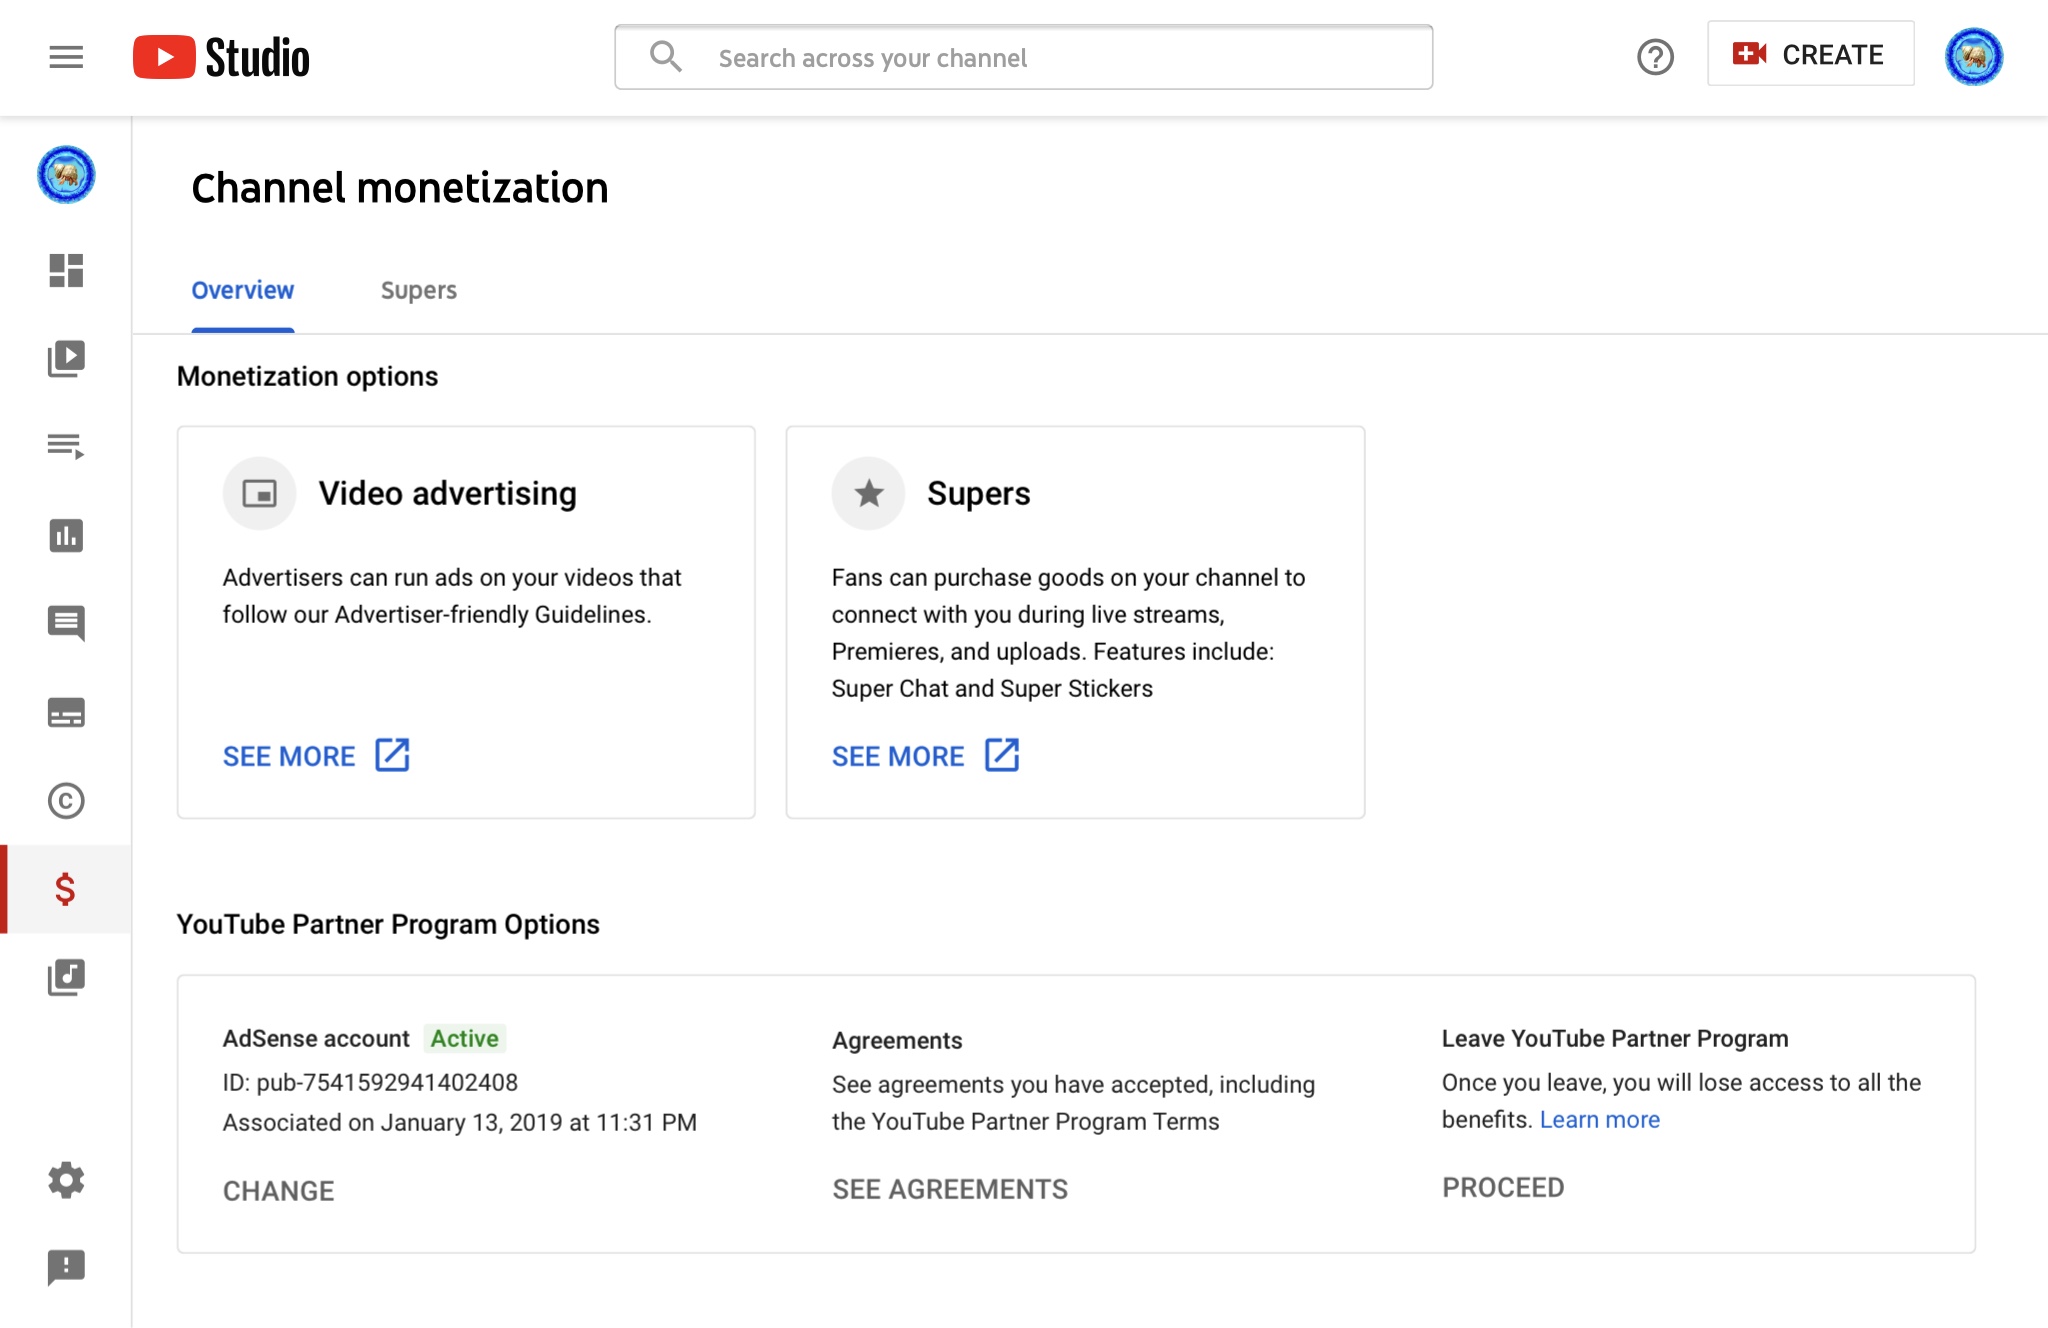2048x1328 pixels.
Task: Open Analytics from the sidebar
Action: (x=66, y=535)
